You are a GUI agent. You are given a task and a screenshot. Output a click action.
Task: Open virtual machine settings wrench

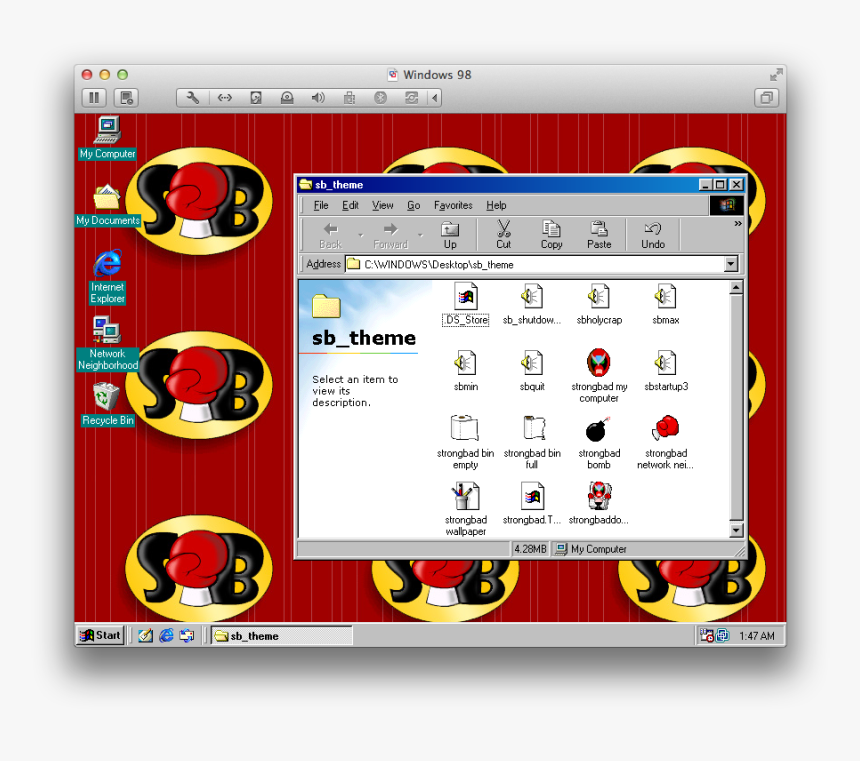coord(193,98)
